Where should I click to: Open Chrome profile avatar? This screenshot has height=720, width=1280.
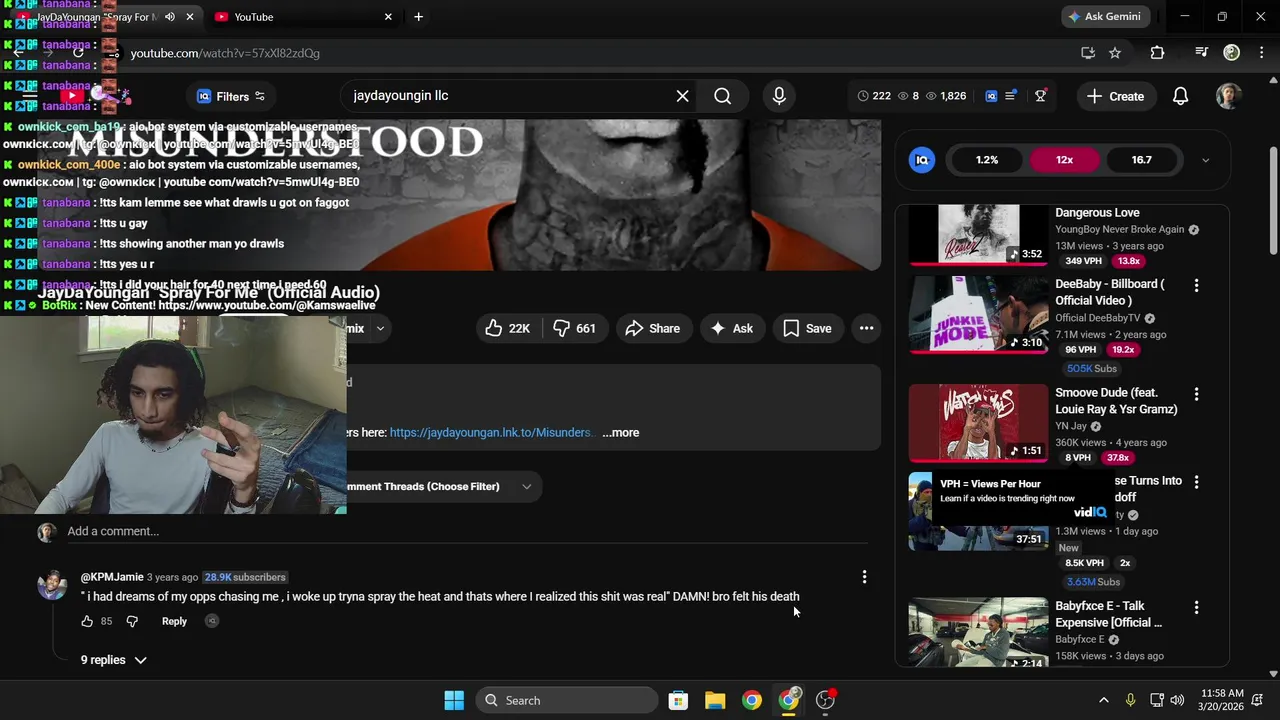[x=1232, y=53]
